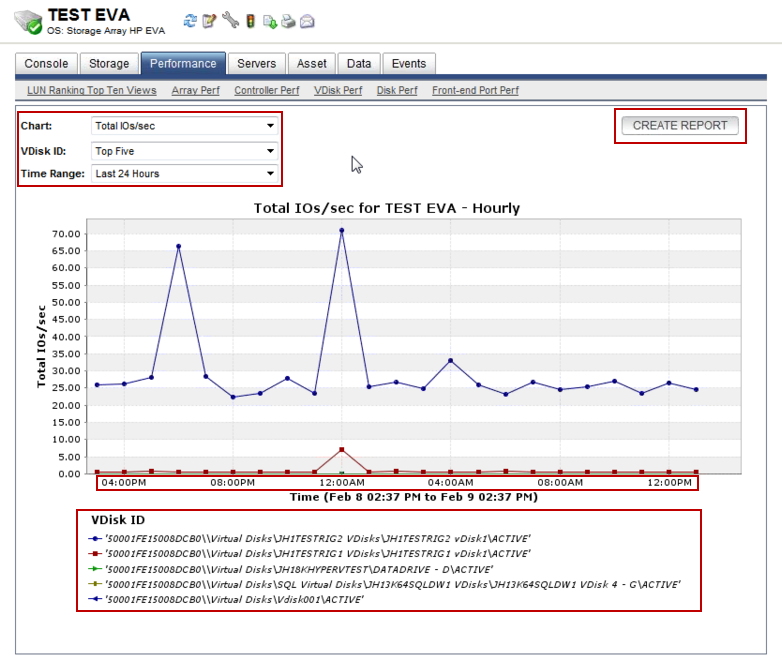Screen dimensions: 782x670
Task: Click the edit notepad pencil icon
Action: point(209,21)
